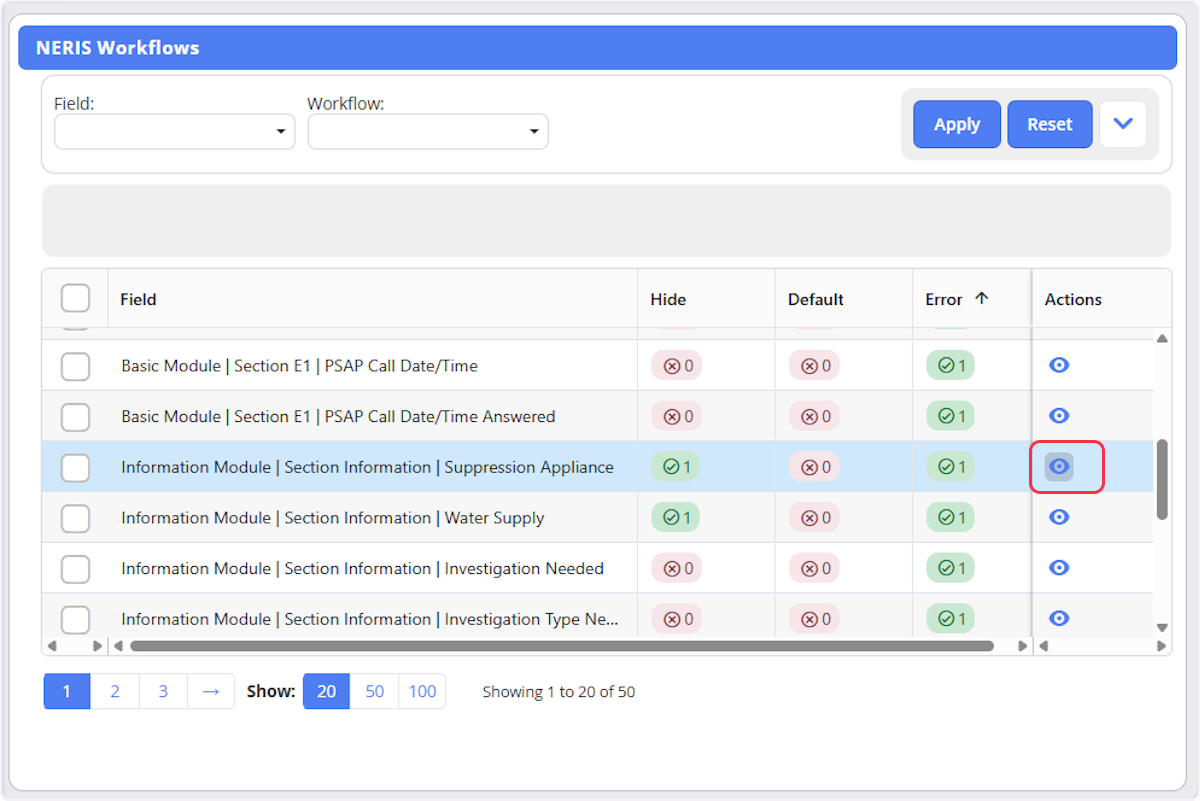Click Error status badge for Investigation Needed
The width and height of the screenshot is (1200, 801).
click(x=951, y=568)
